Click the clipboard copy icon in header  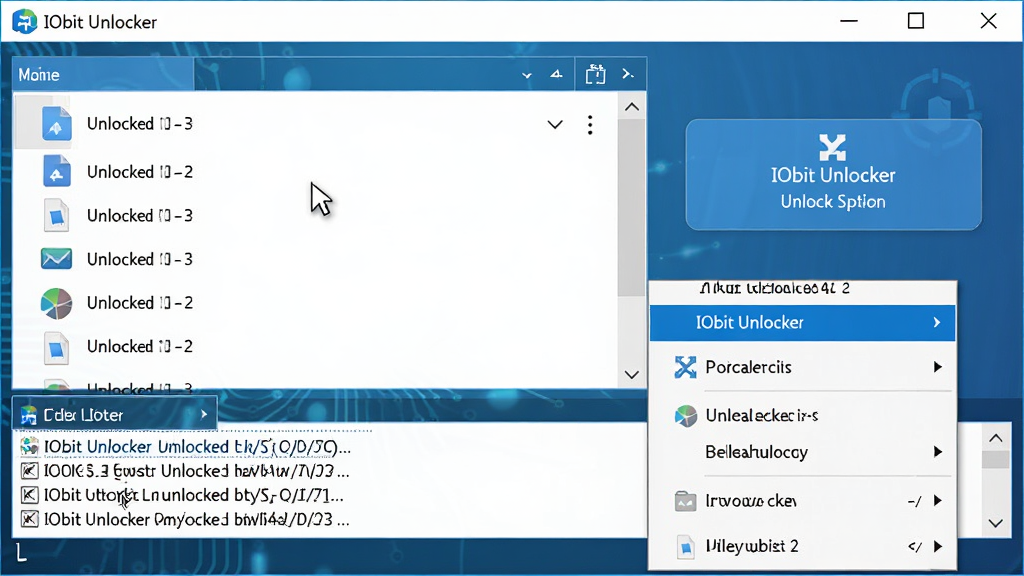[595, 74]
